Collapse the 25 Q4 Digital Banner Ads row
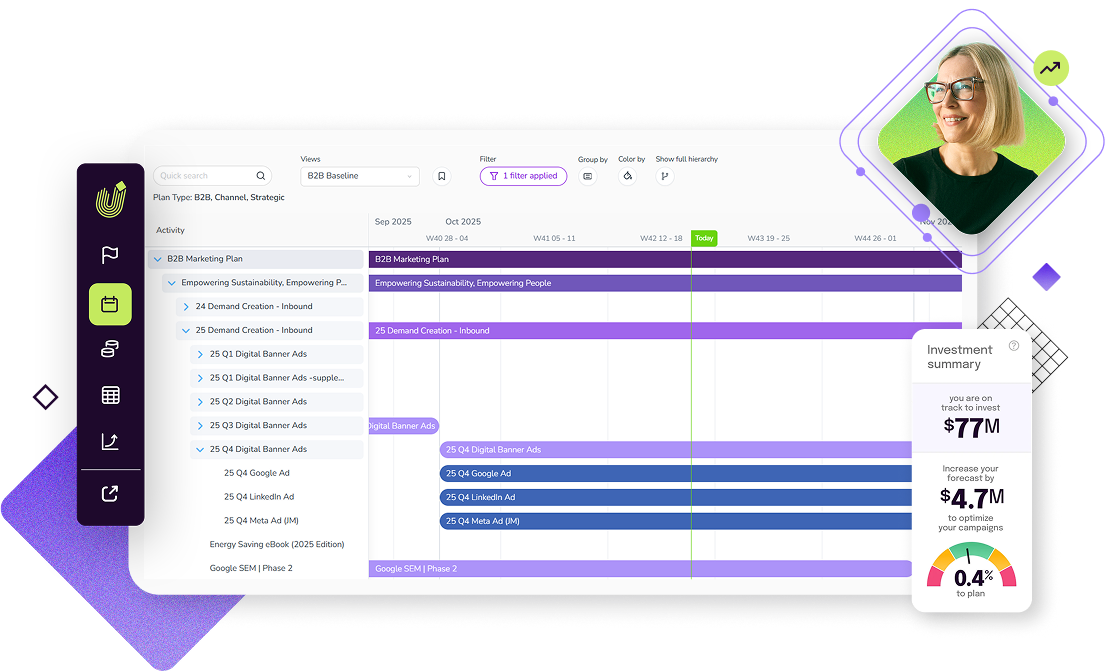The width and height of the screenshot is (1114, 671). tap(200, 450)
